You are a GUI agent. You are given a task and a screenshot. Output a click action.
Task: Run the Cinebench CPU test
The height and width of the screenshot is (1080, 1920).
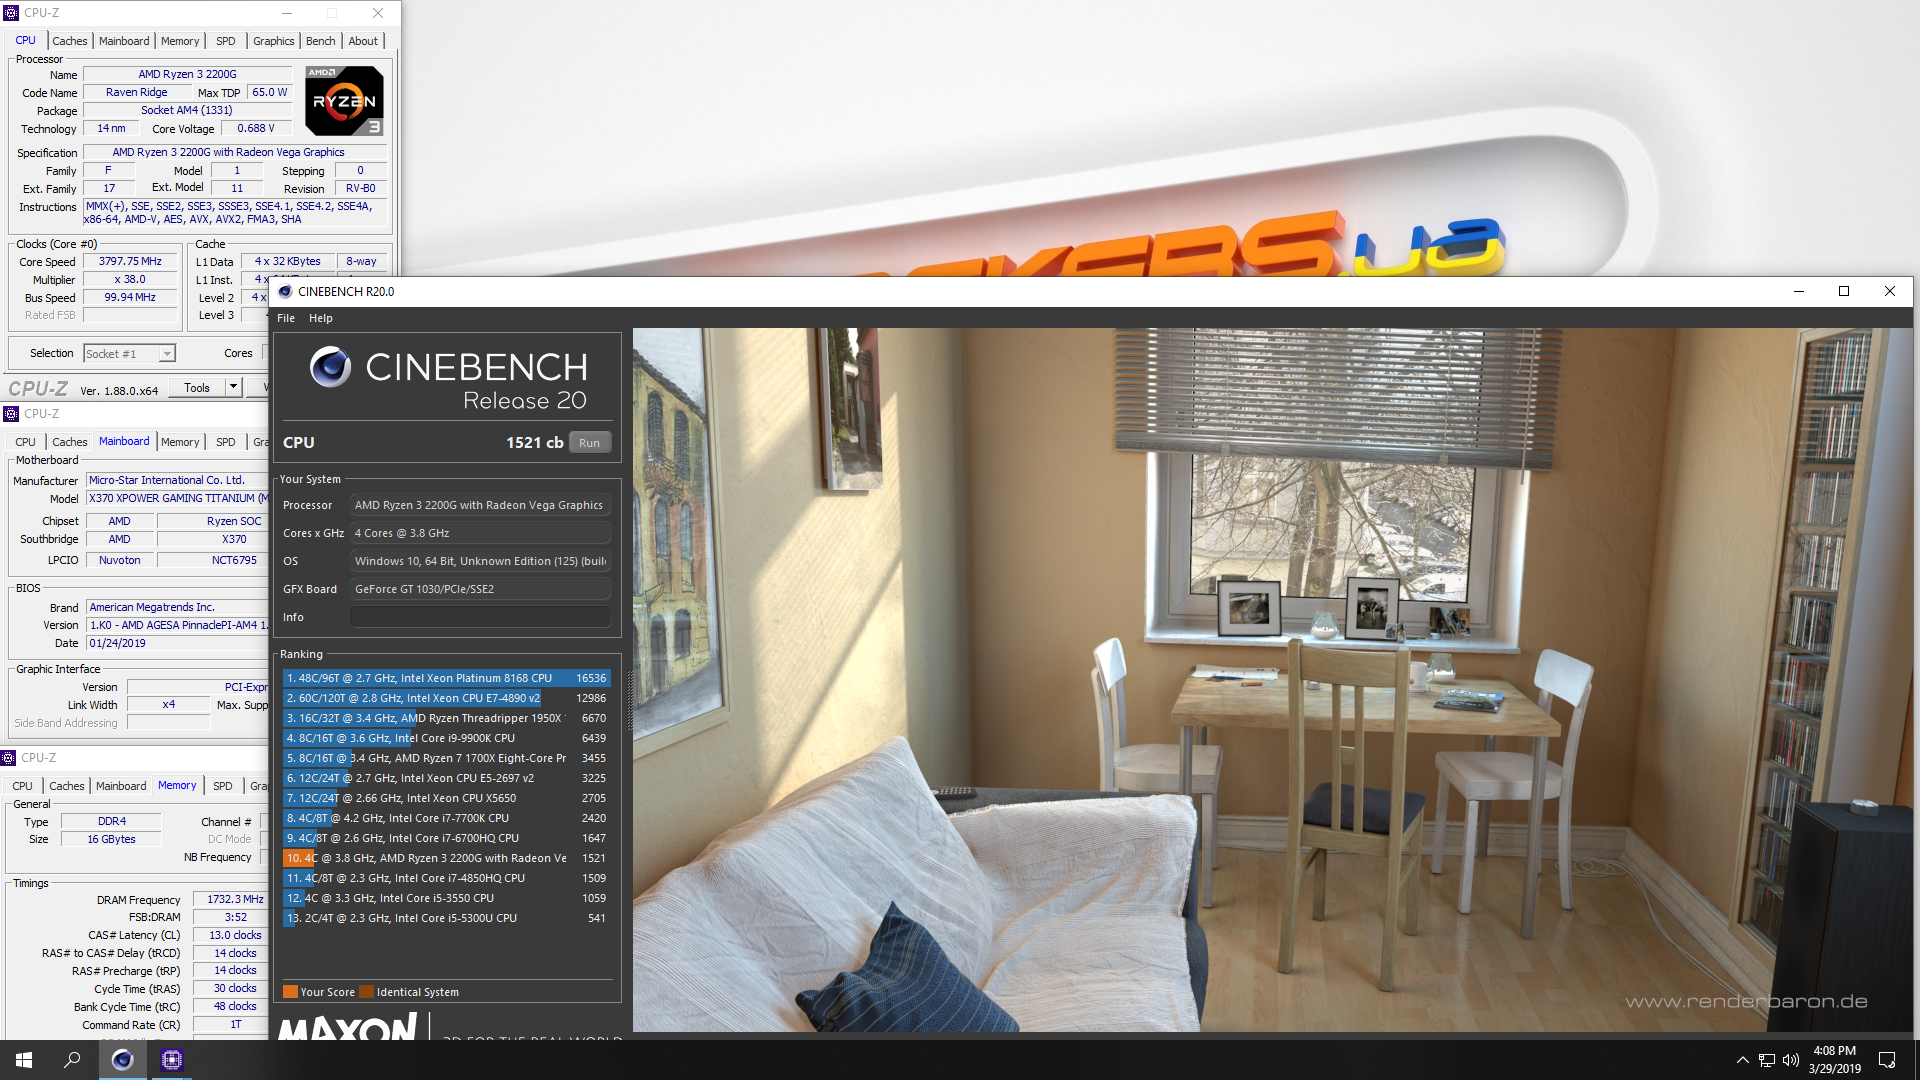590,443
